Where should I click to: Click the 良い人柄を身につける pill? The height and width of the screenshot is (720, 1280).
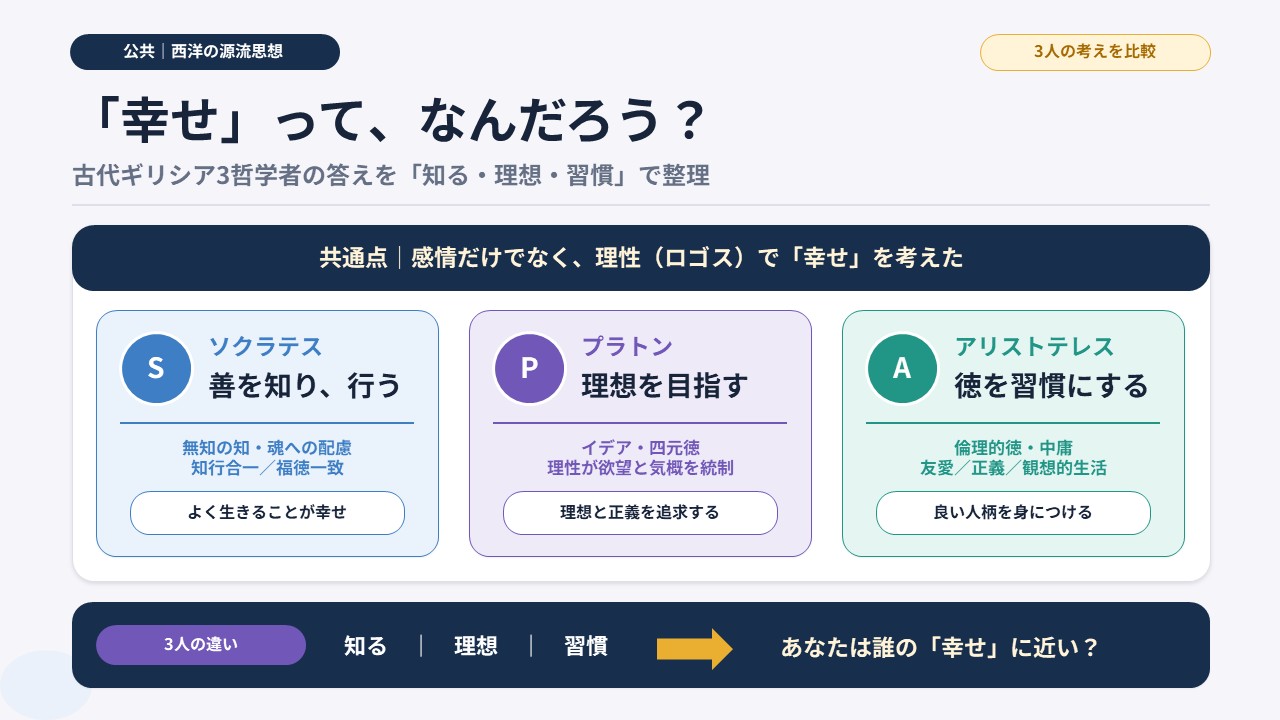1013,513
